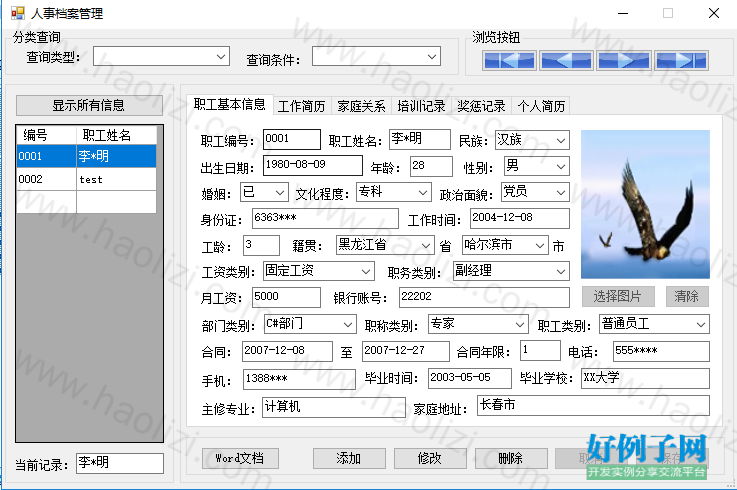Click the 当前记录 field 李*明
The image size is (737, 490).
point(120,463)
